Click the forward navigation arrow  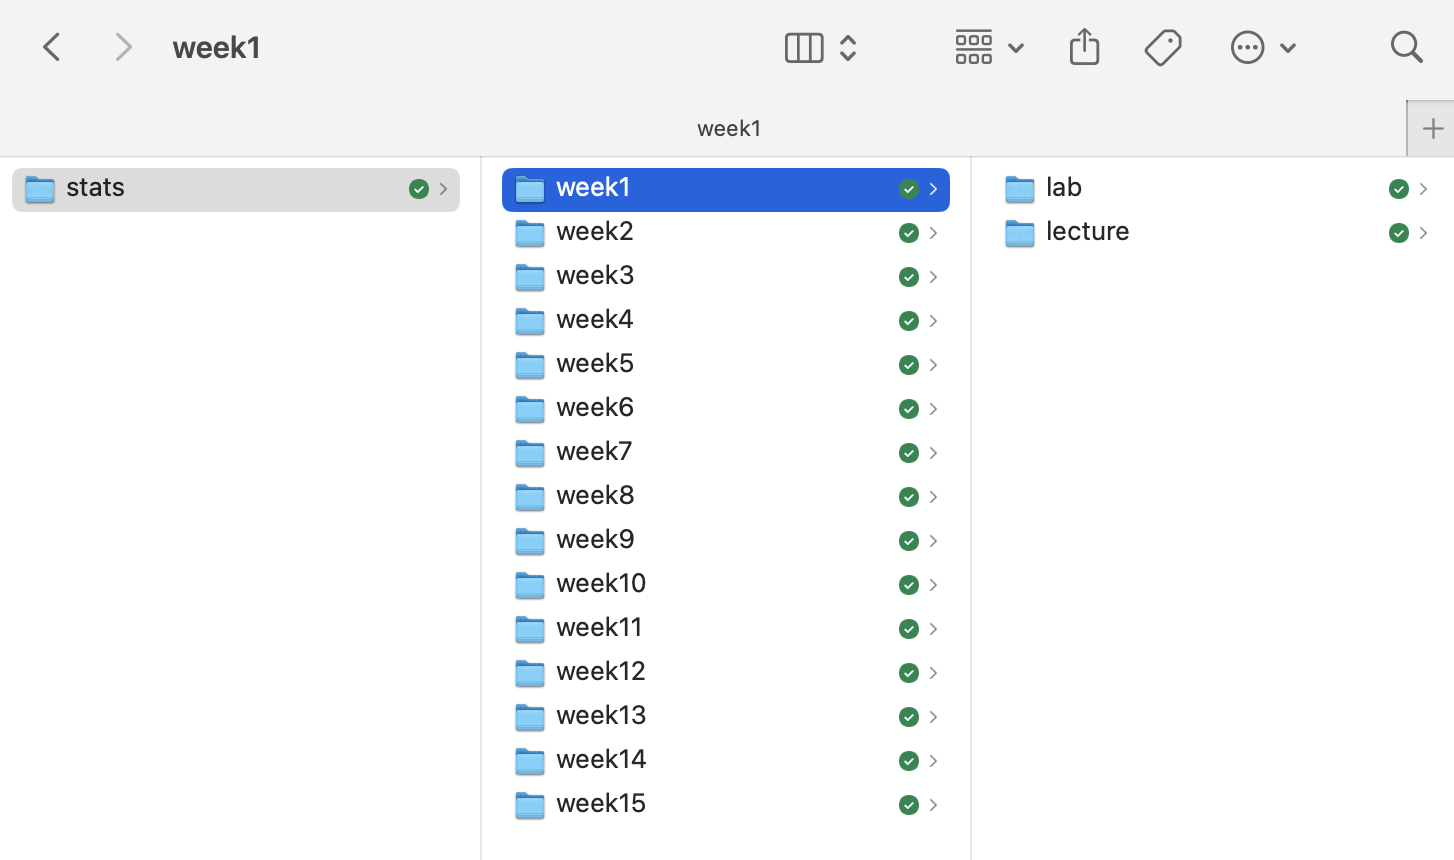tap(123, 47)
